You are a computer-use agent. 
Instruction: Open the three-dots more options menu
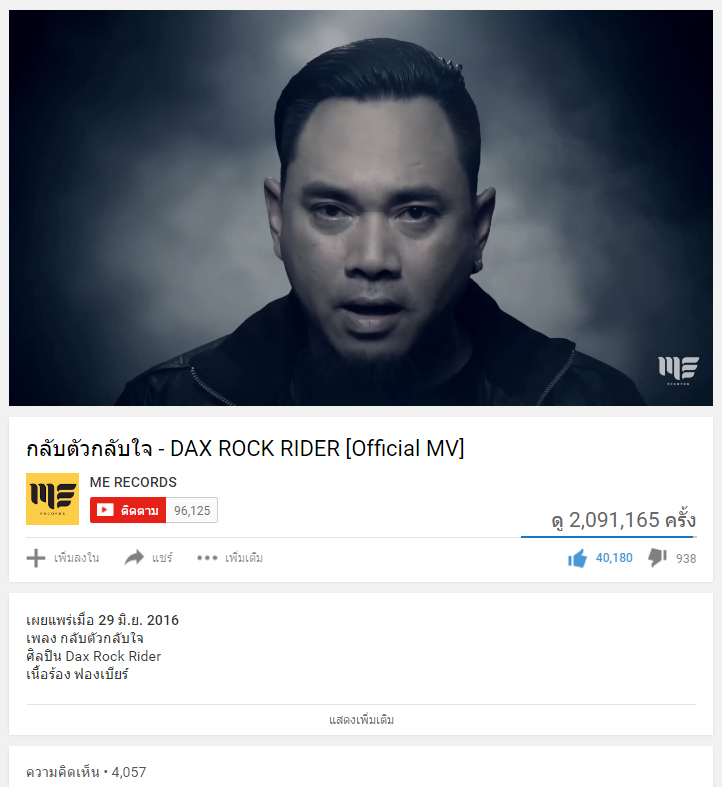(207, 558)
